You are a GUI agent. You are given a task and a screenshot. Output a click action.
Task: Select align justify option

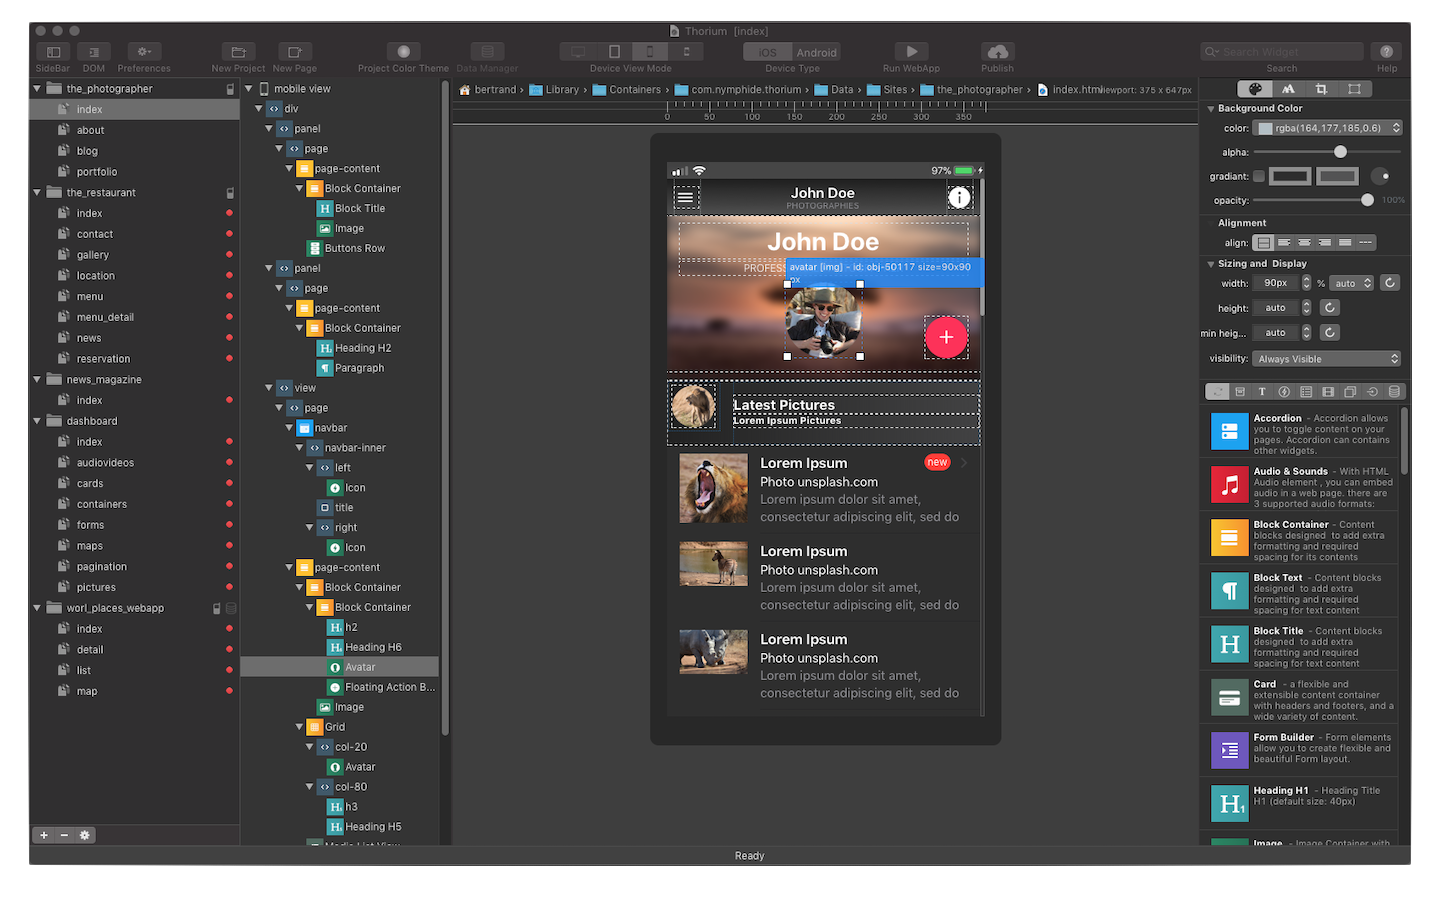(x=1345, y=242)
